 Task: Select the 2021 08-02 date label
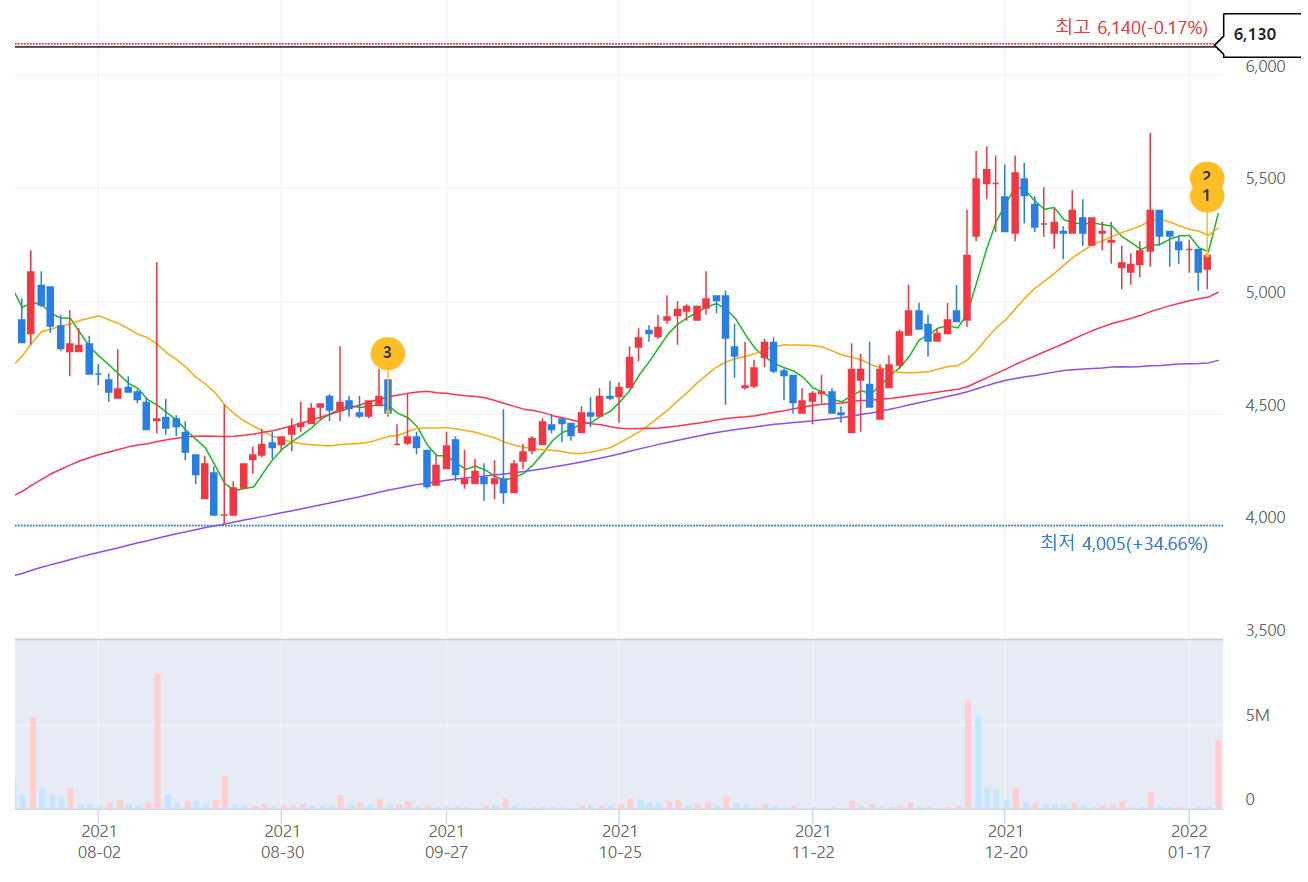(x=99, y=841)
